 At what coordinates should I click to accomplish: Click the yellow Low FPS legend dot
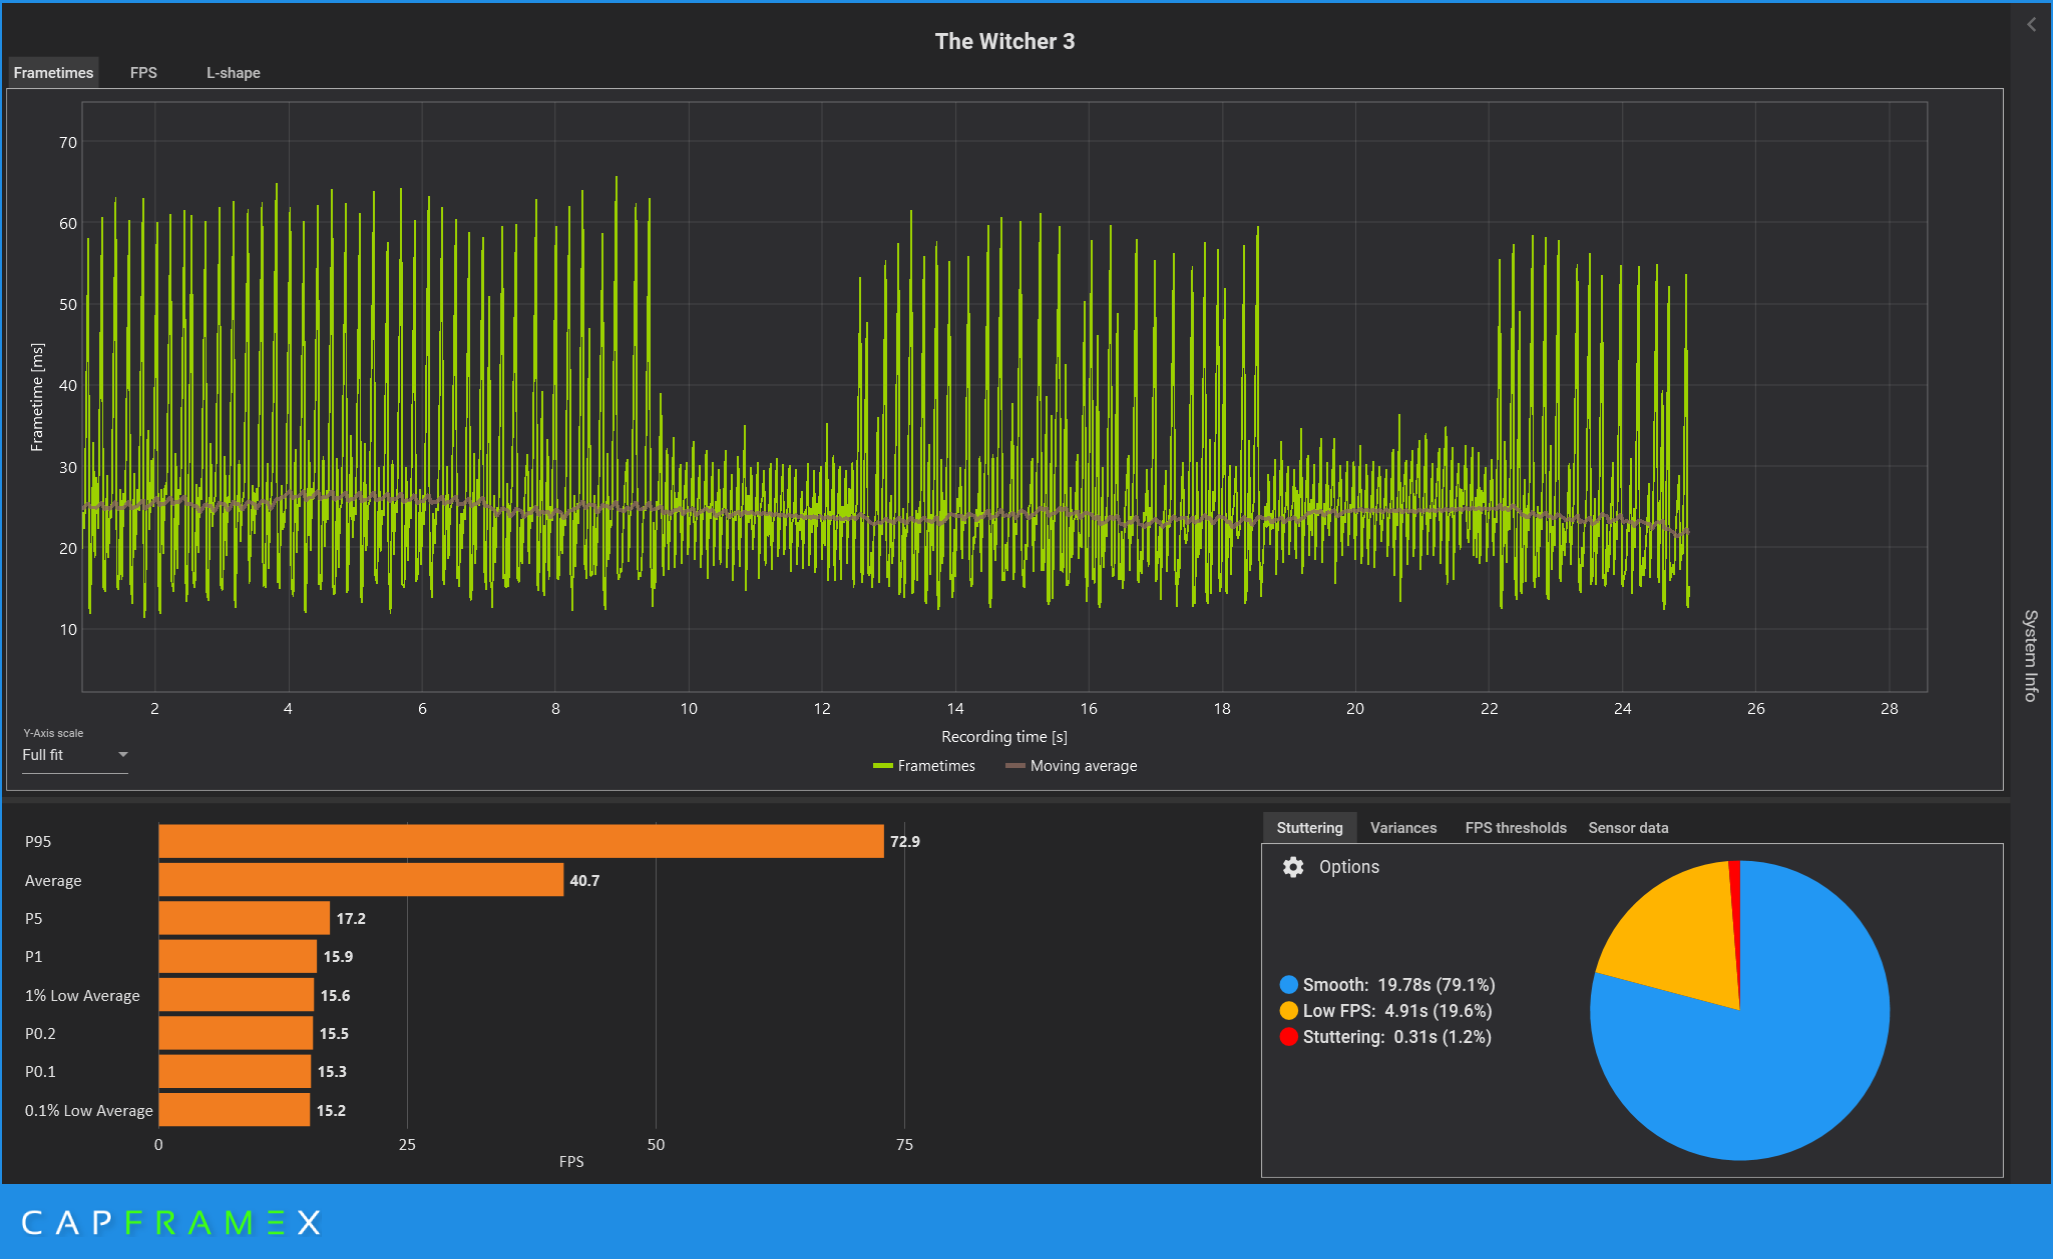(1288, 1011)
